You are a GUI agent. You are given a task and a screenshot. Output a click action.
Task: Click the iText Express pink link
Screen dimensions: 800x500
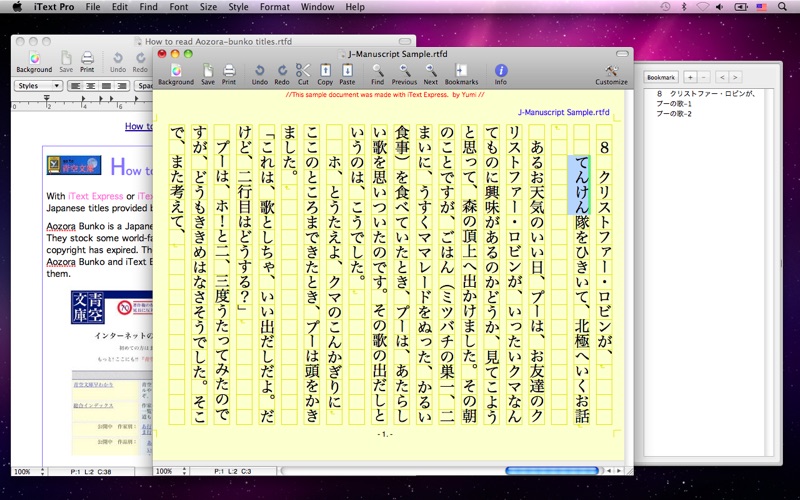(x=95, y=196)
